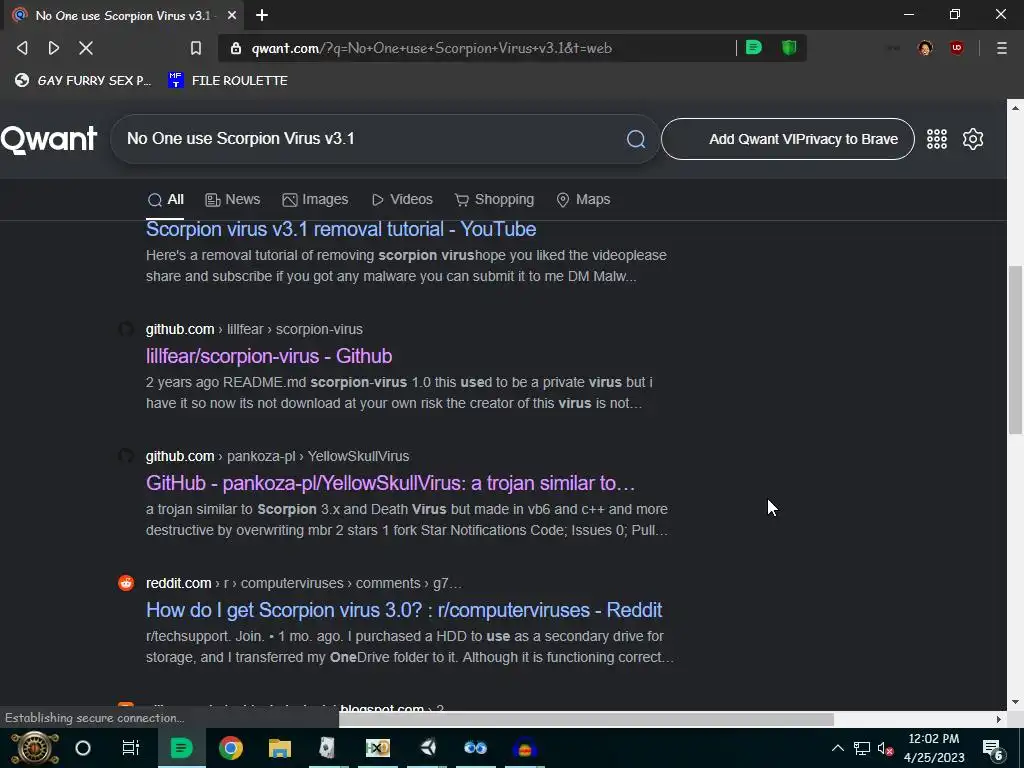Go back with the browser back arrow
Viewport: 1024px width, 768px height.
[x=22, y=48]
